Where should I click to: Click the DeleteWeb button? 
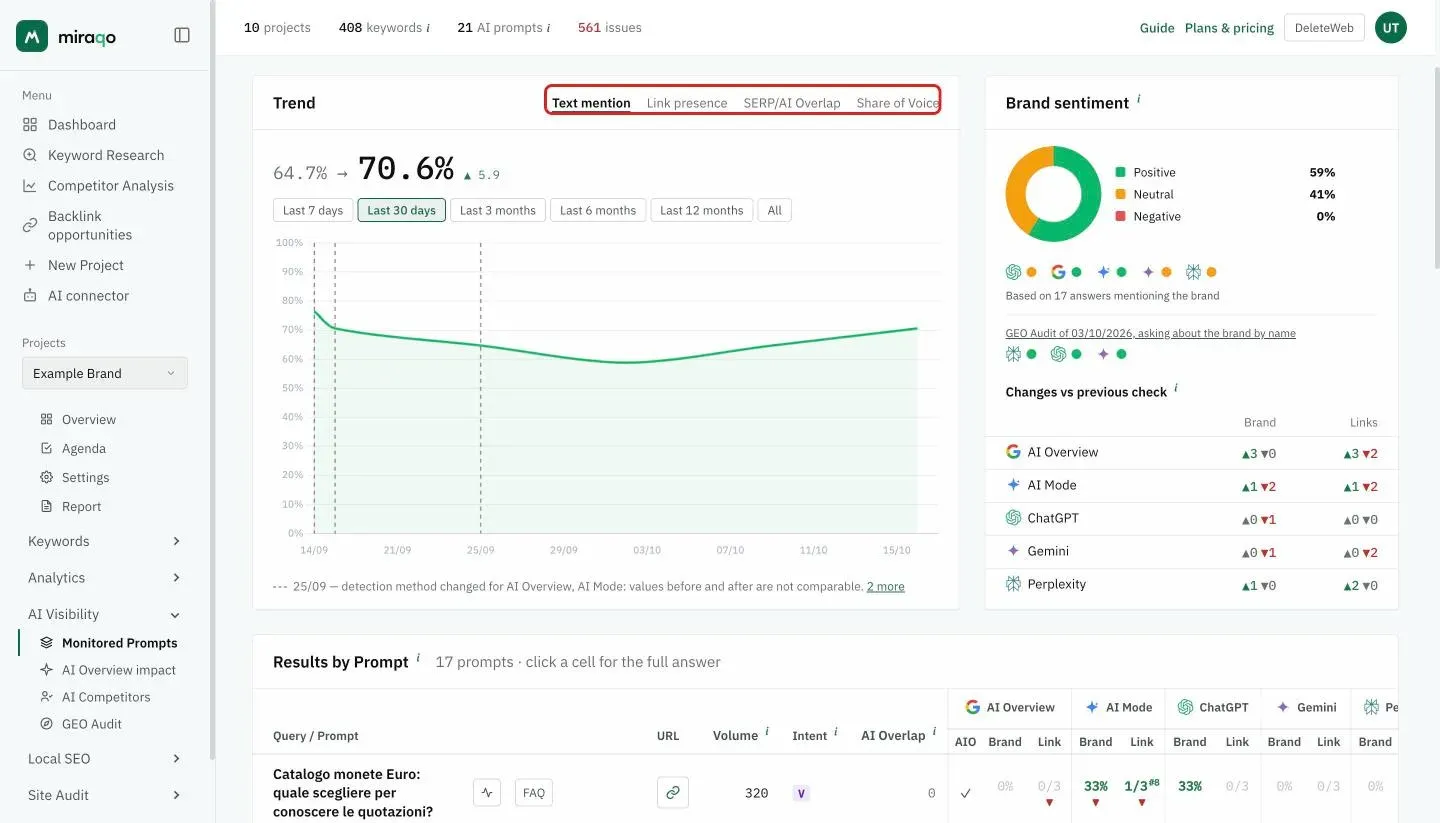point(1324,28)
